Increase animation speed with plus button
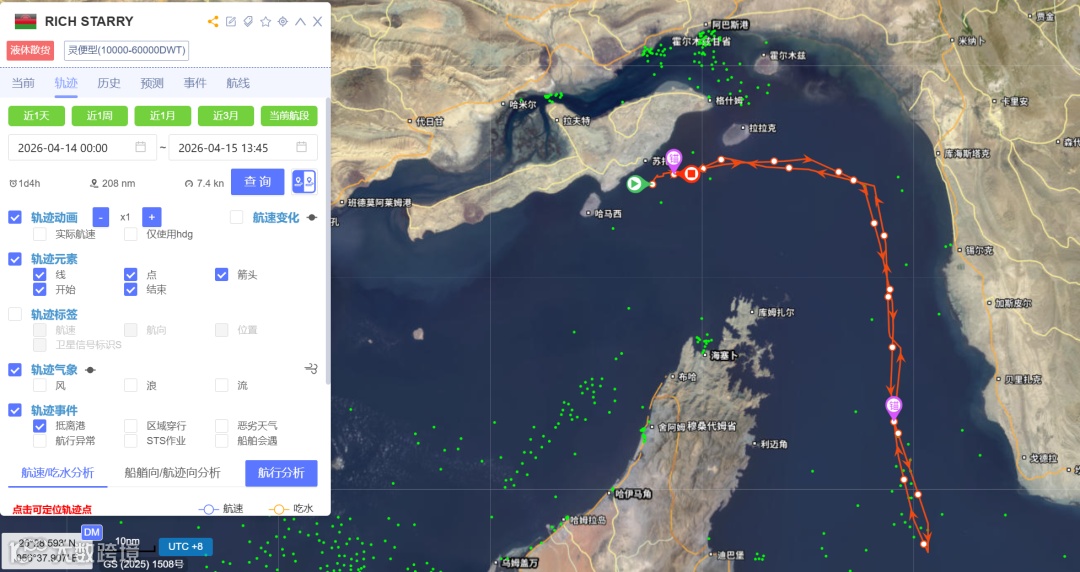This screenshot has width=1080, height=572. 152,217
